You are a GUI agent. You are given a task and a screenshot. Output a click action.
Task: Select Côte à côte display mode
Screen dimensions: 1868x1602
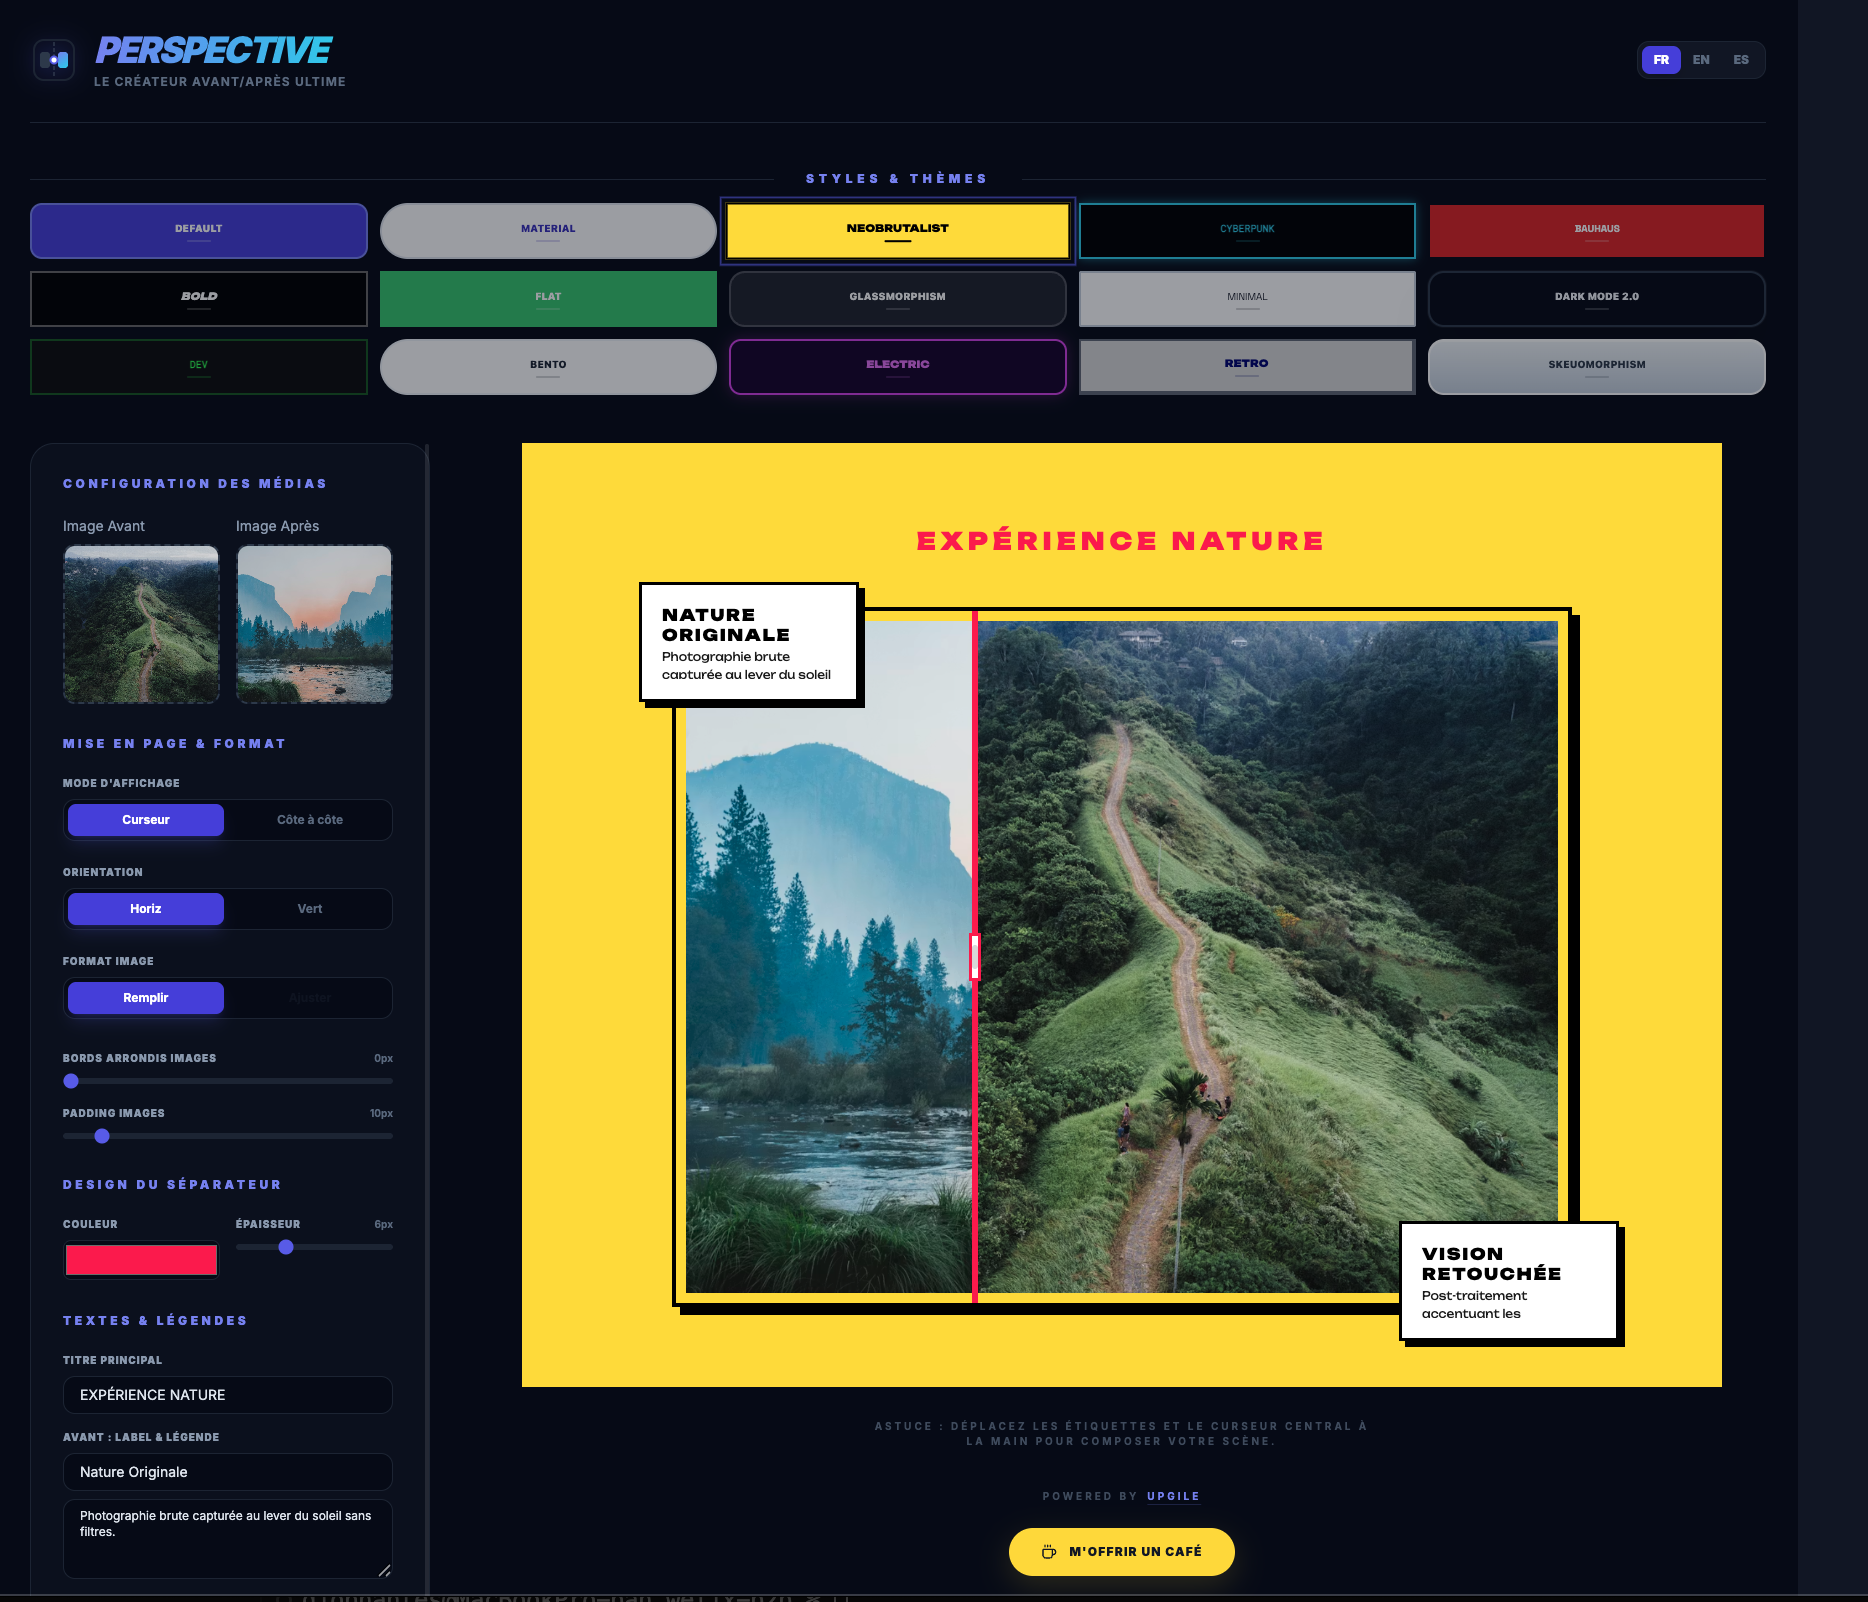[x=310, y=819]
